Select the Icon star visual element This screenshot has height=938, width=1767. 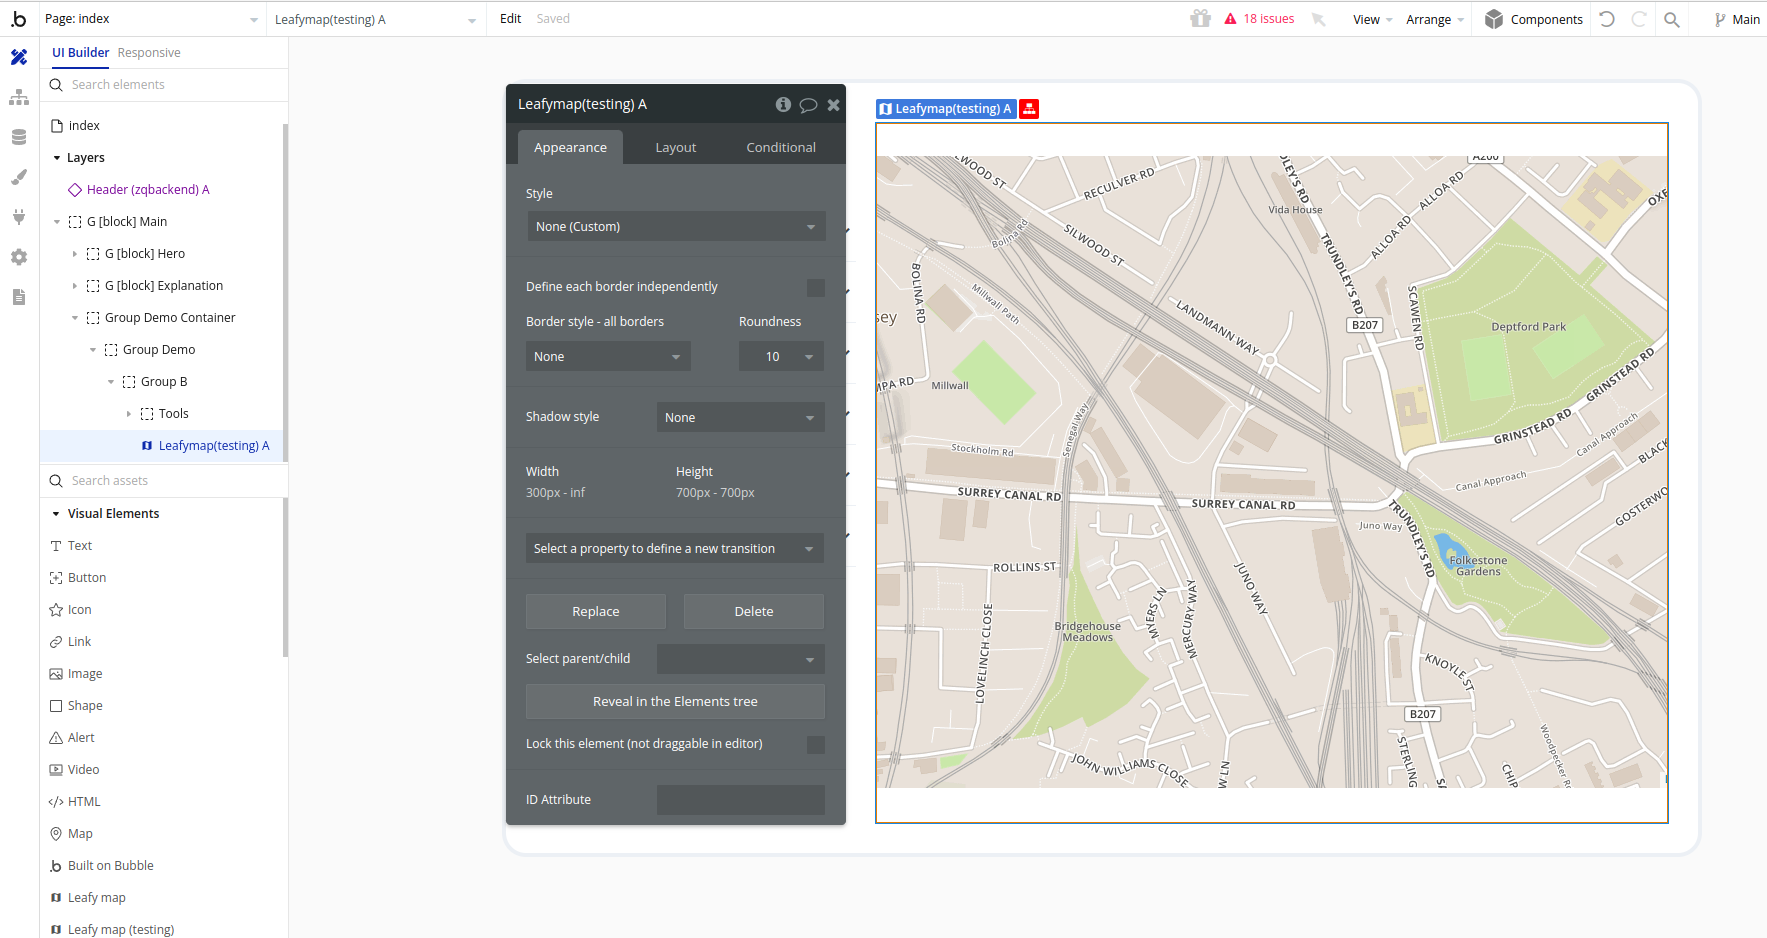click(56, 610)
